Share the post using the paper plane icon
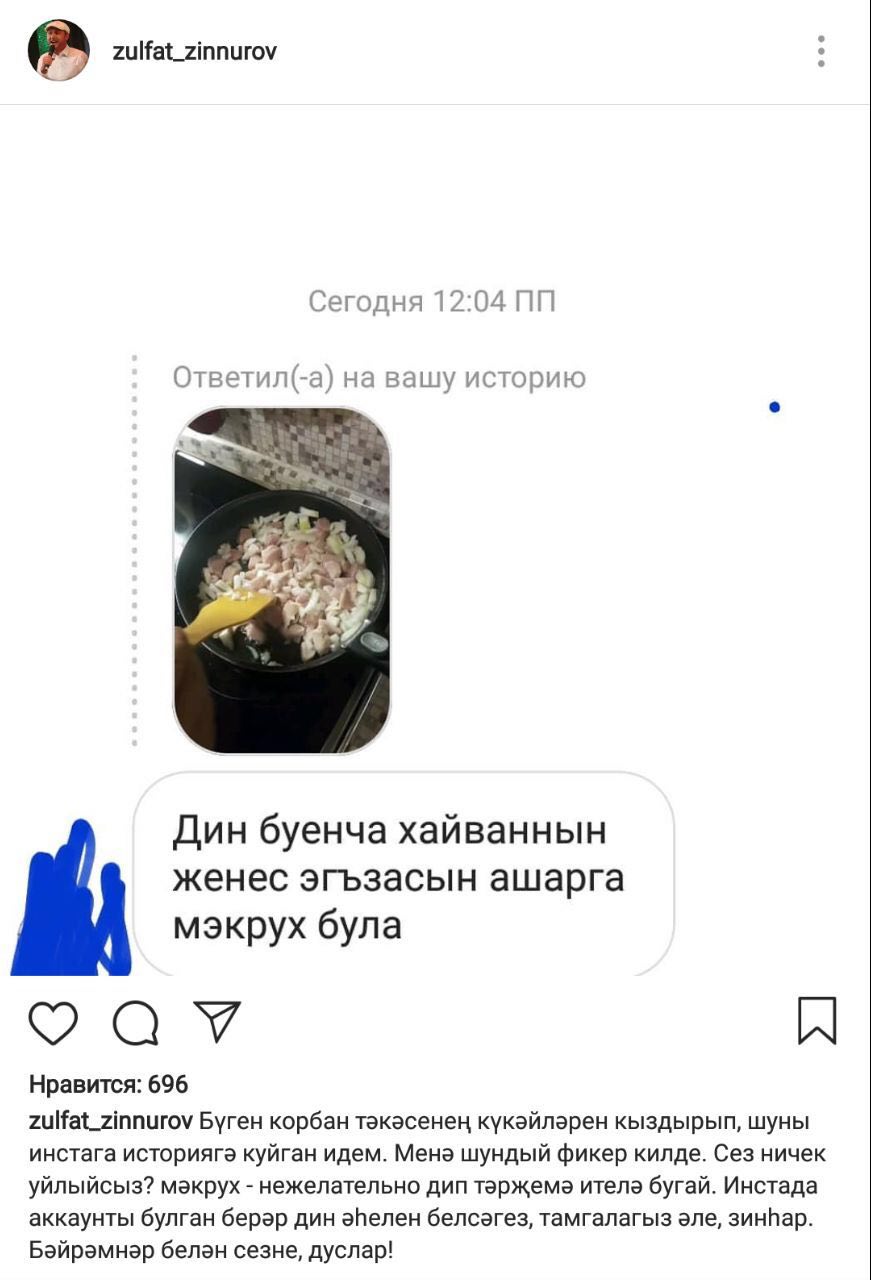The width and height of the screenshot is (871, 1280). pyautogui.click(x=217, y=1020)
